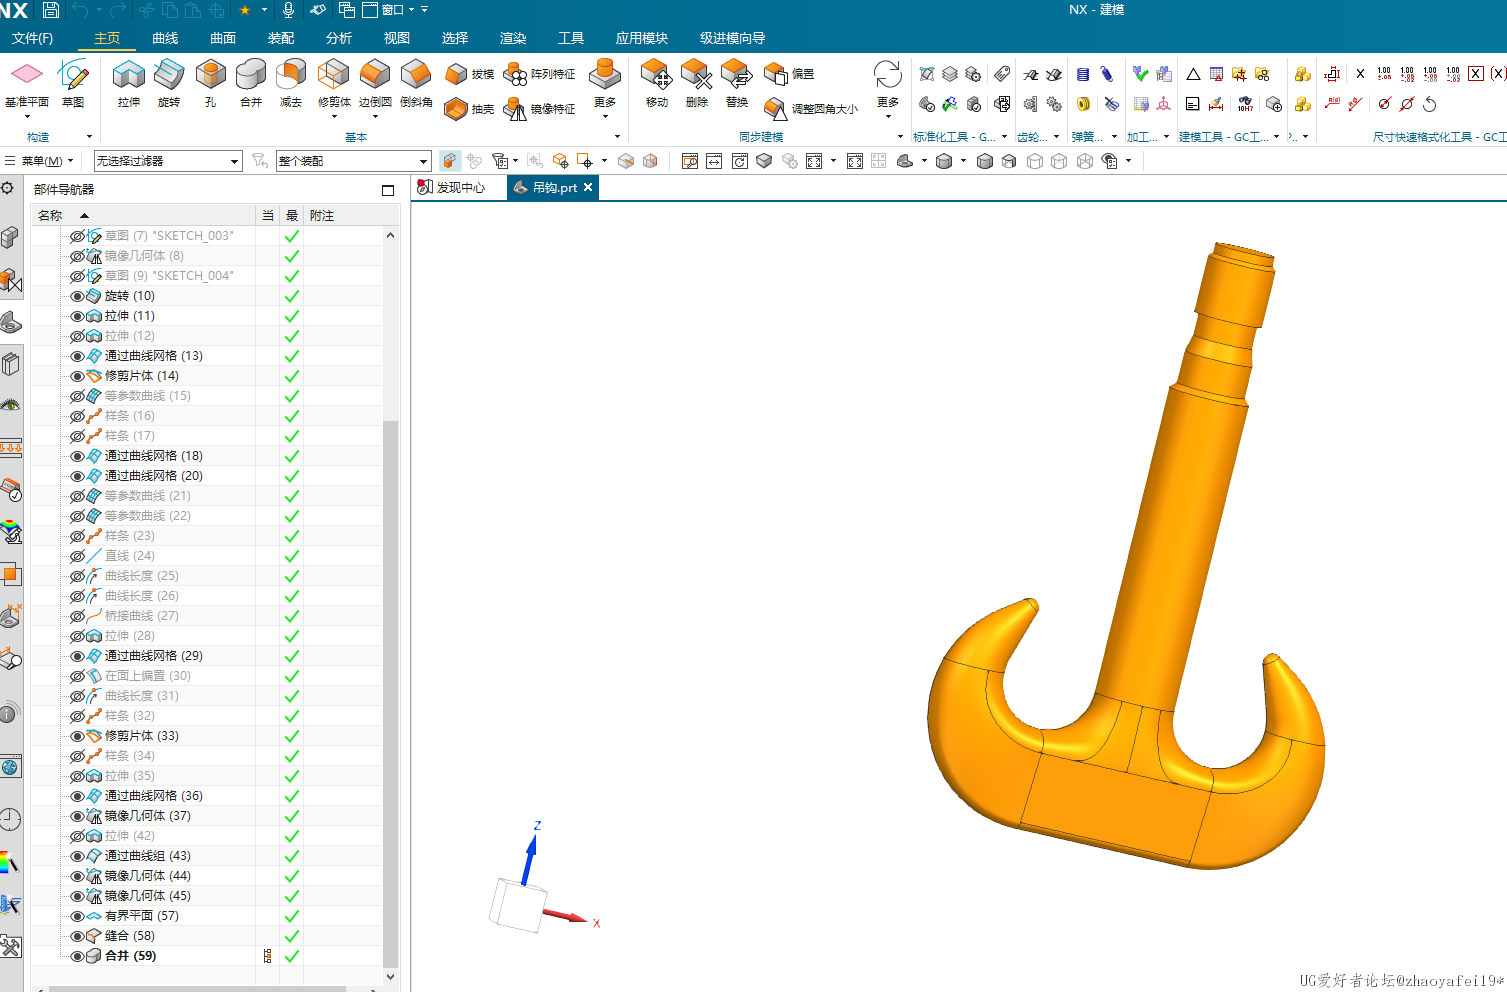
Task: Open the 窗口 dropdown arrow in title bar
Action: pos(411,10)
